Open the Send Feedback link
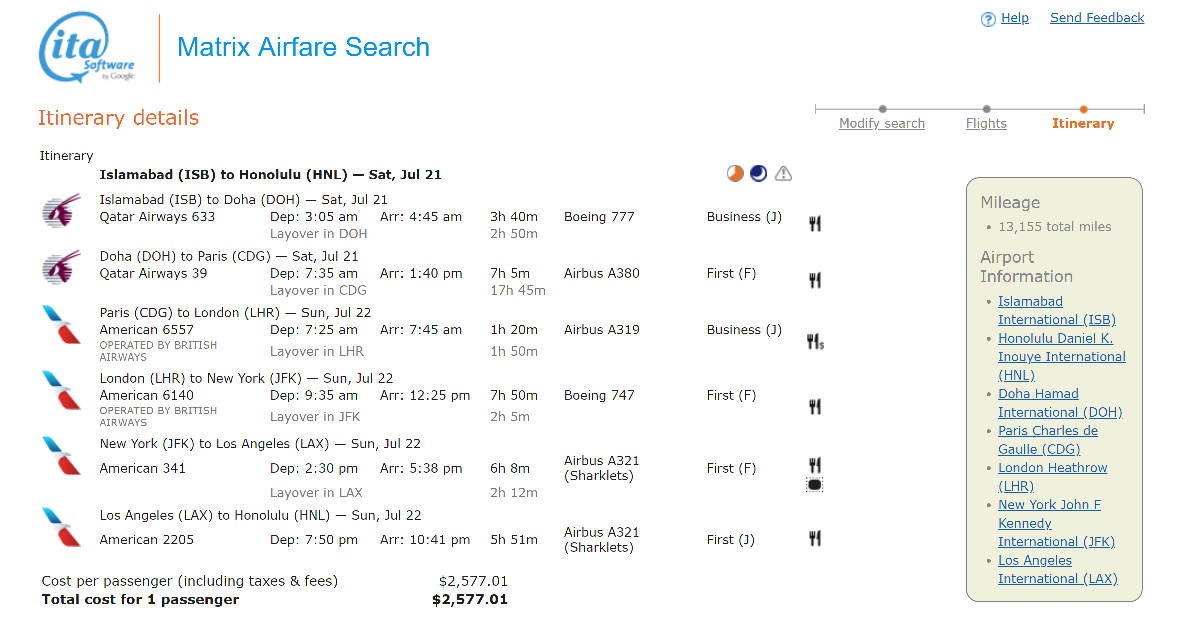 click(x=1097, y=18)
